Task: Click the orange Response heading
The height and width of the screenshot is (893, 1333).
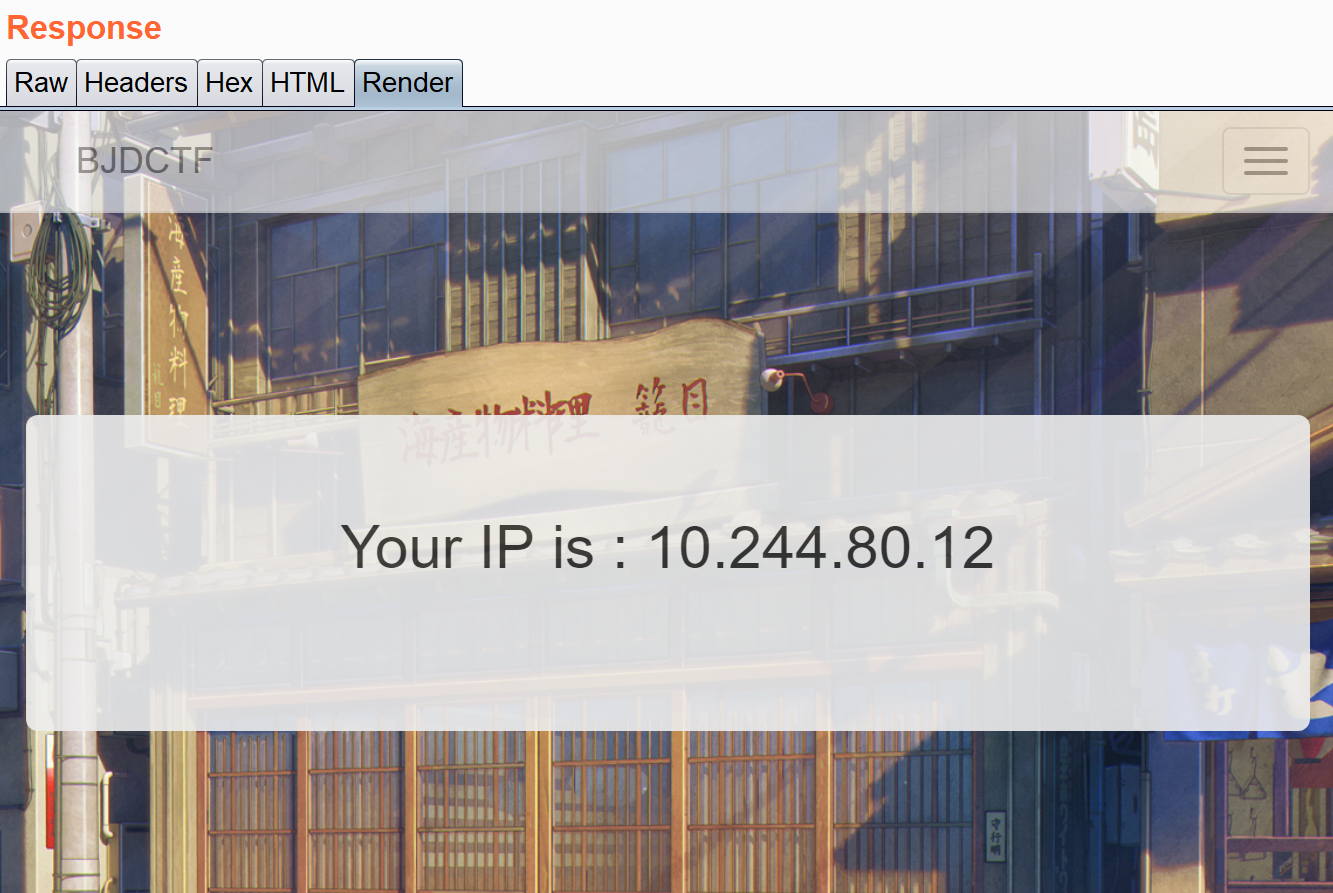Action: tap(84, 28)
